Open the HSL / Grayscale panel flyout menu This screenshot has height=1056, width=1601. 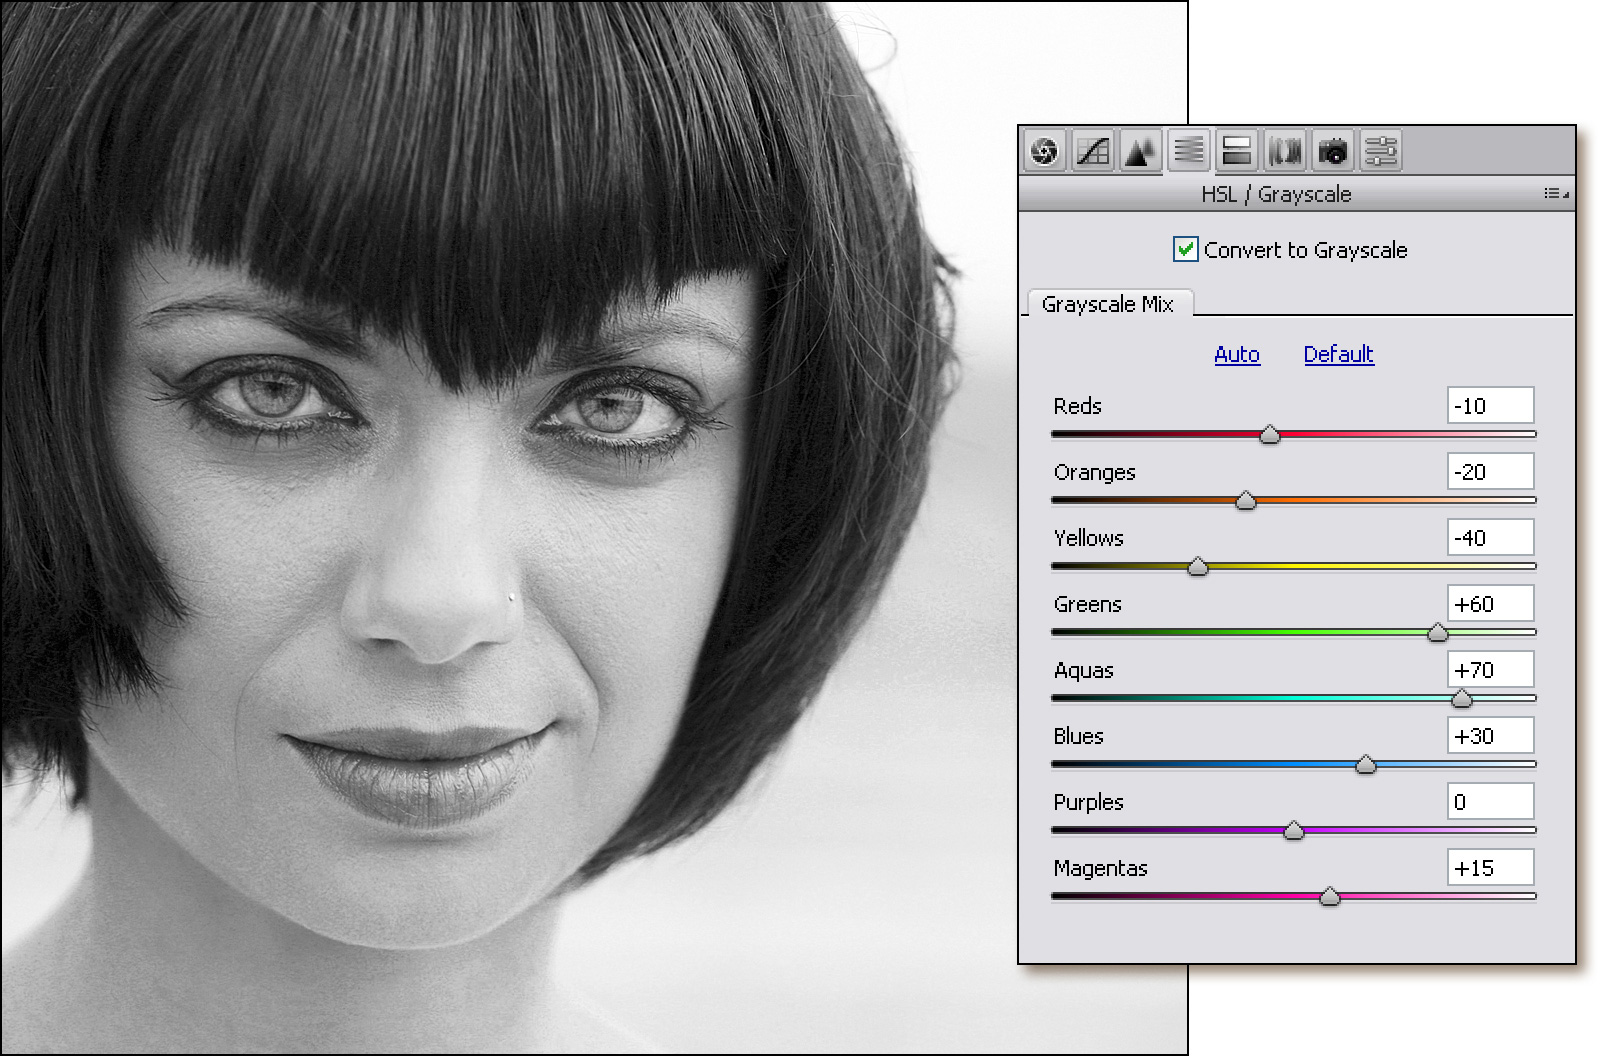(x=1555, y=194)
